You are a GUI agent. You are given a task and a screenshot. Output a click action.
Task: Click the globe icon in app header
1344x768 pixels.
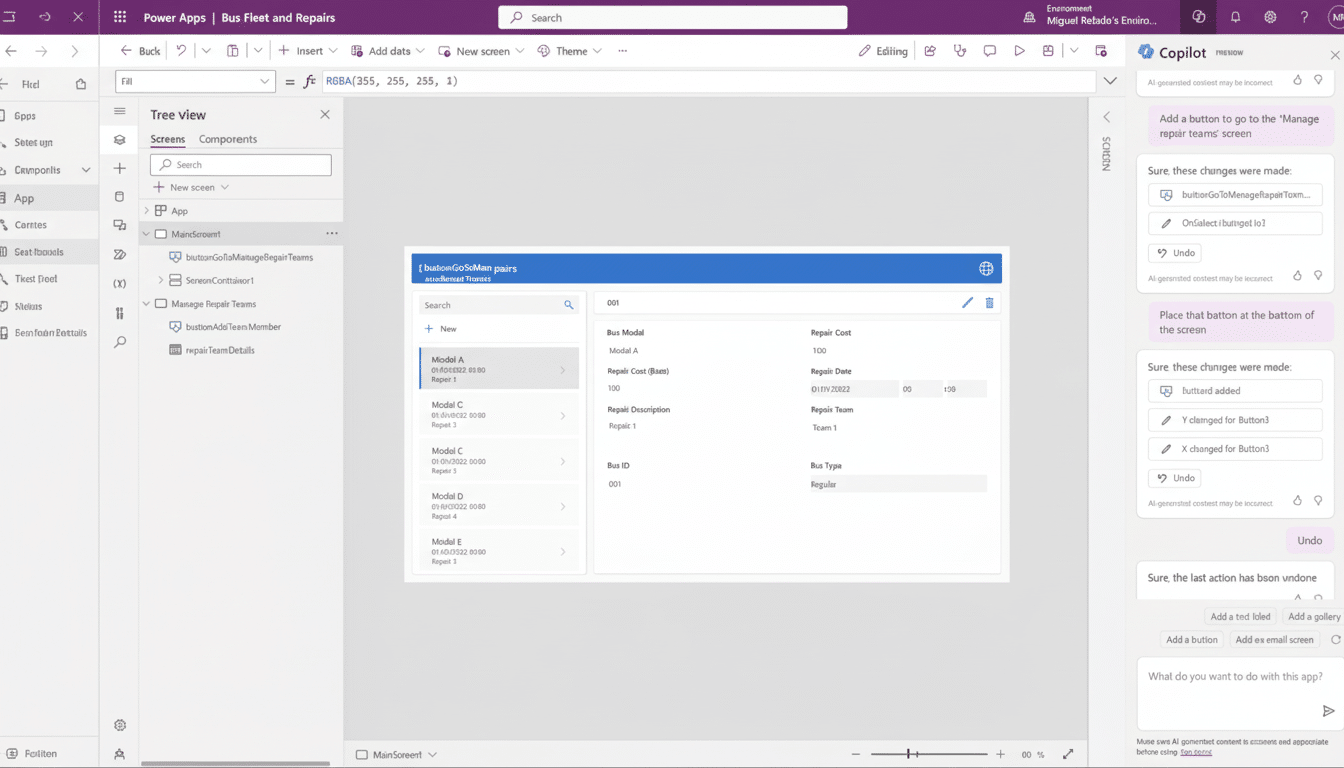(x=986, y=268)
